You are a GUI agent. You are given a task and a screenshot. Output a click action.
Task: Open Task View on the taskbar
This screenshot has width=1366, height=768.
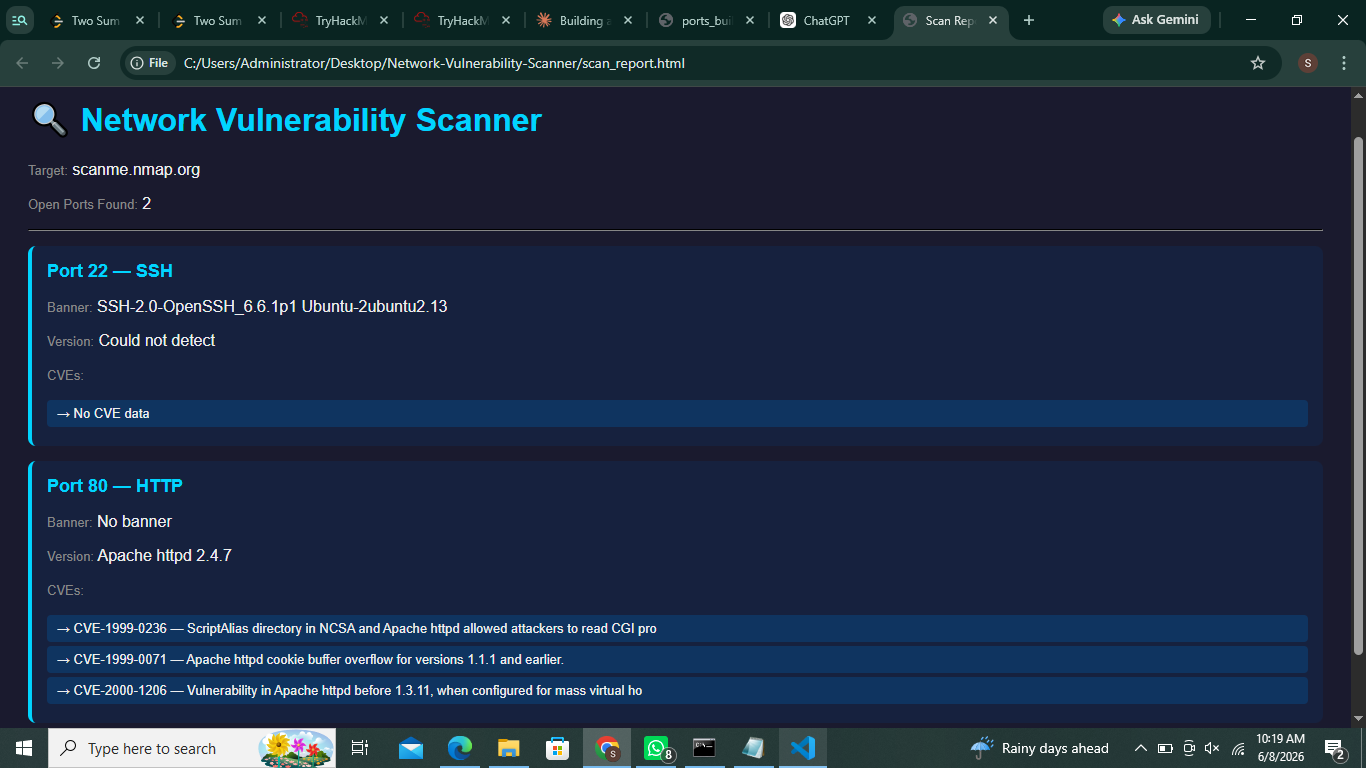[360, 748]
